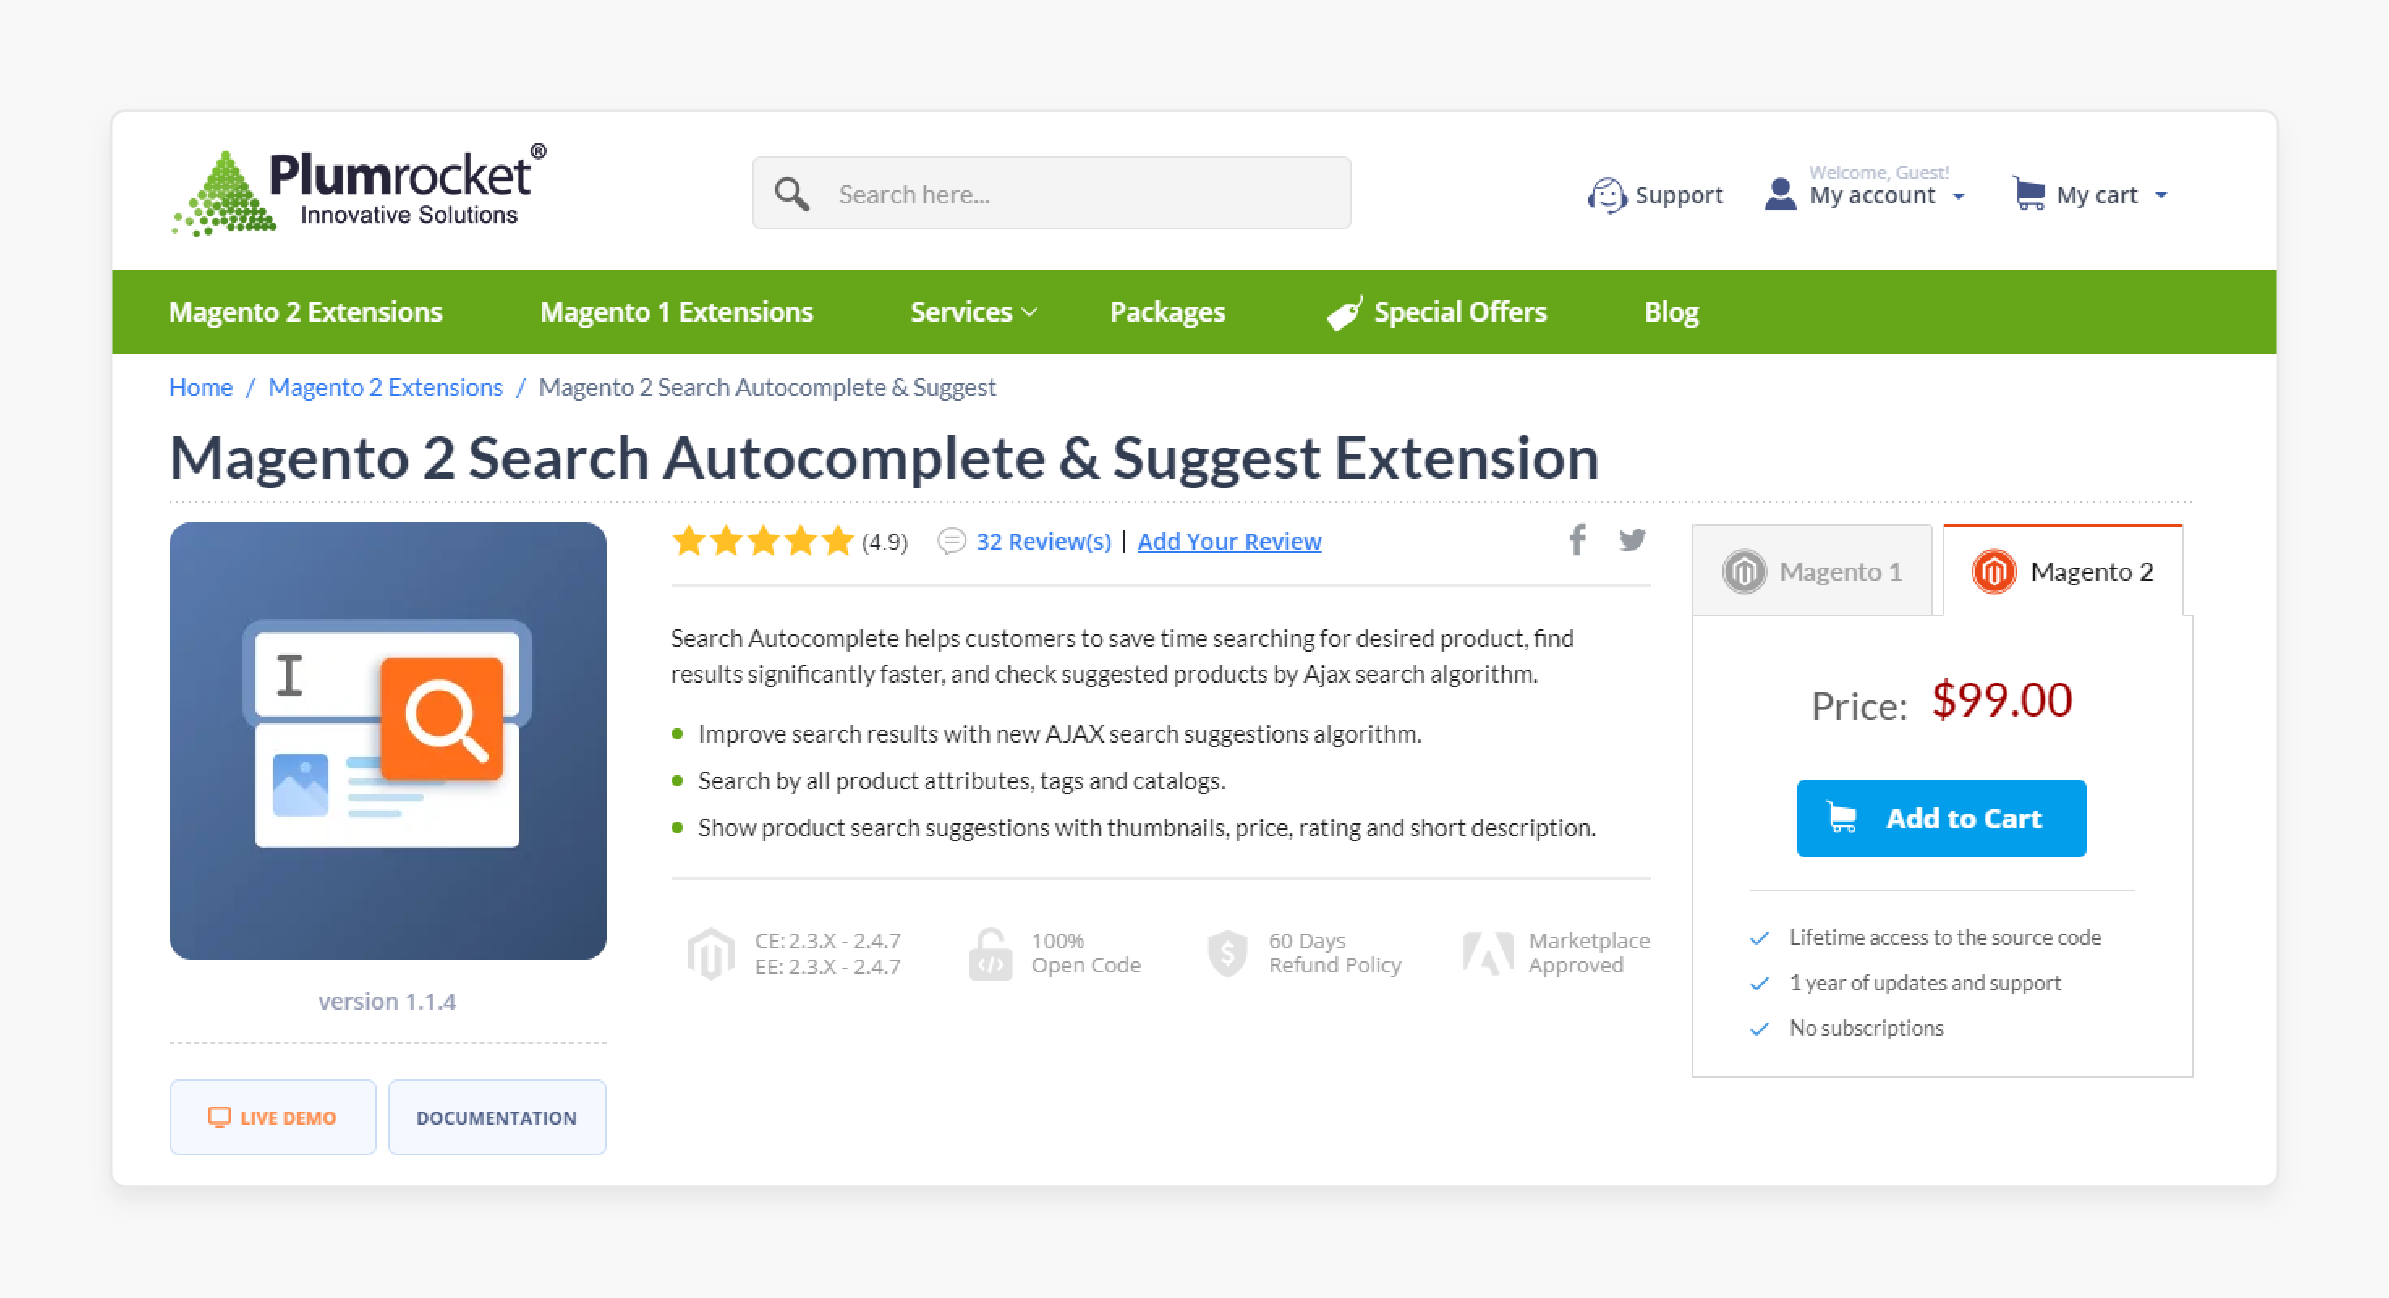The image size is (2389, 1298).
Task: Click bullet 'Search by all product attributes'
Action: (961, 781)
